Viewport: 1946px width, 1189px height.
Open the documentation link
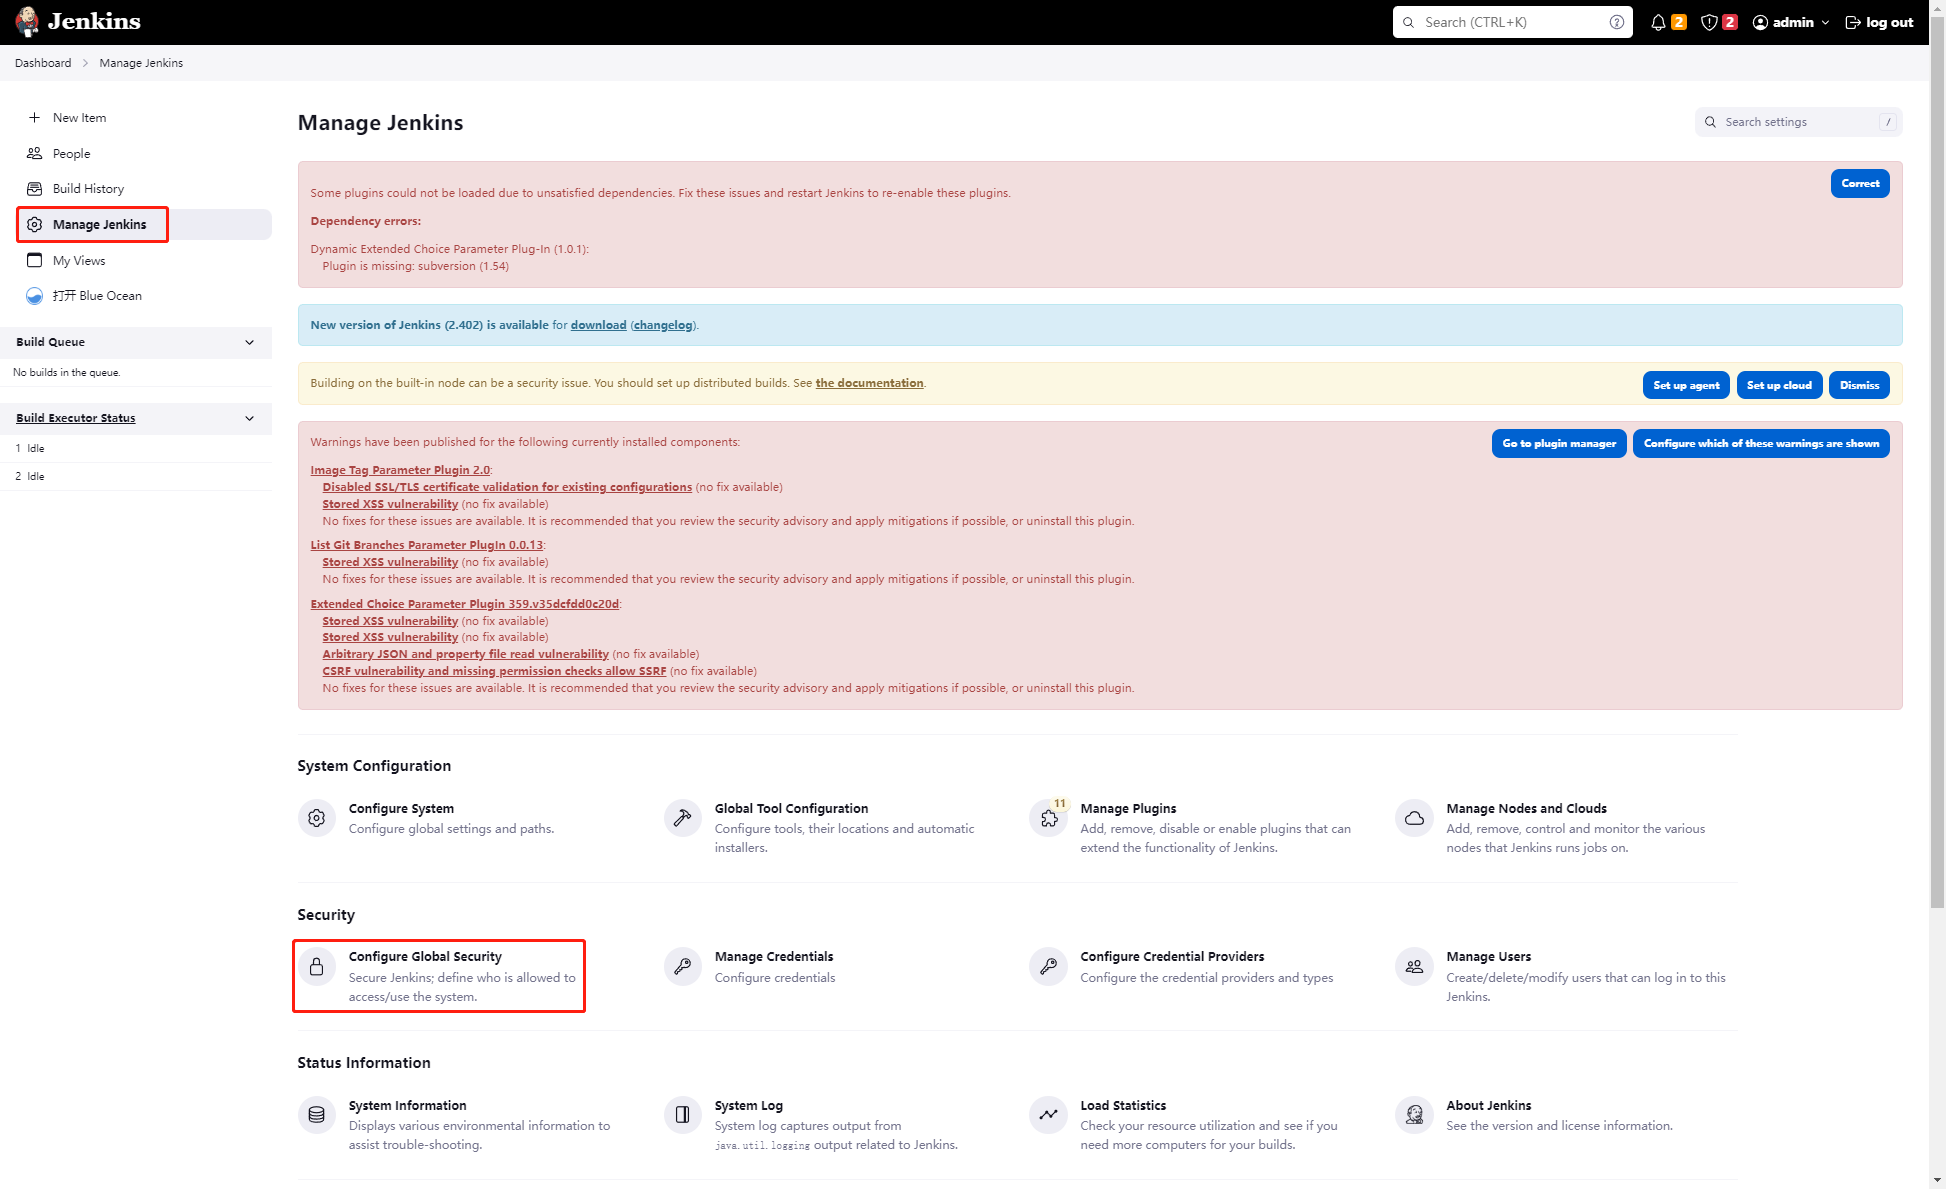coord(869,383)
